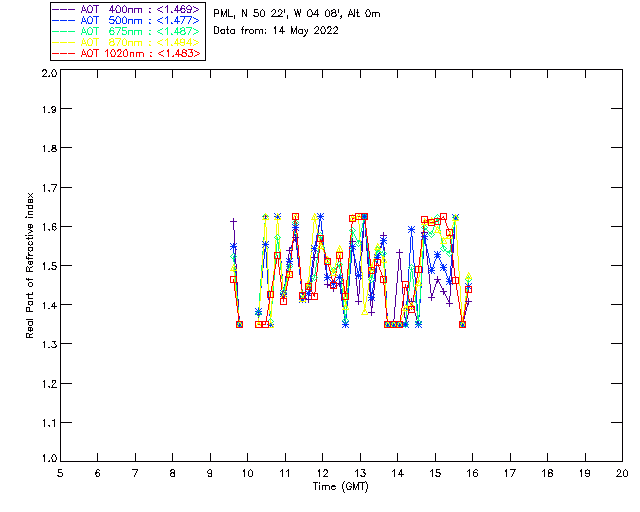Image resolution: width=640 pixels, height=512 pixels.
Task: Click the 1.7 y-axis tick label
Action: click(49, 188)
